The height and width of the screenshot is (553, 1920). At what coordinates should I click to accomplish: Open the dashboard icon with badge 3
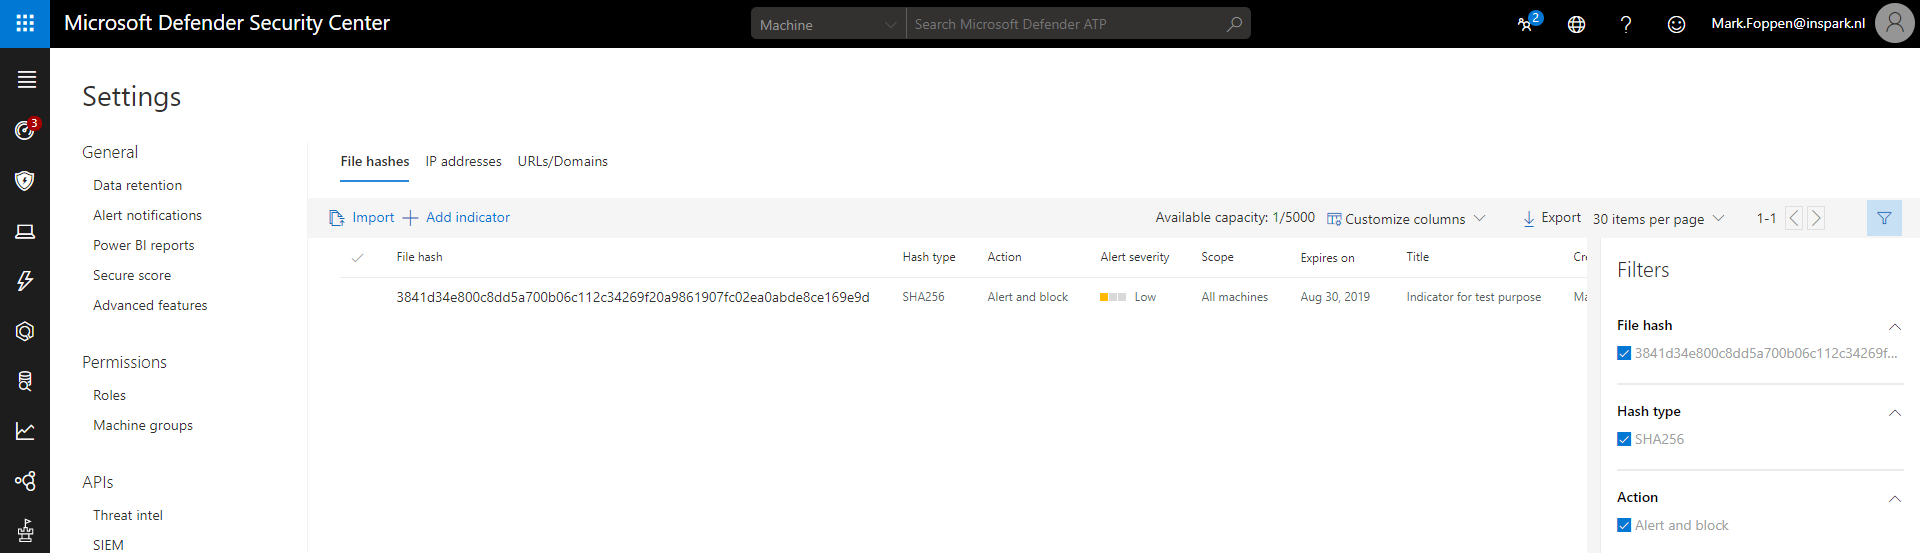tap(26, 129)
